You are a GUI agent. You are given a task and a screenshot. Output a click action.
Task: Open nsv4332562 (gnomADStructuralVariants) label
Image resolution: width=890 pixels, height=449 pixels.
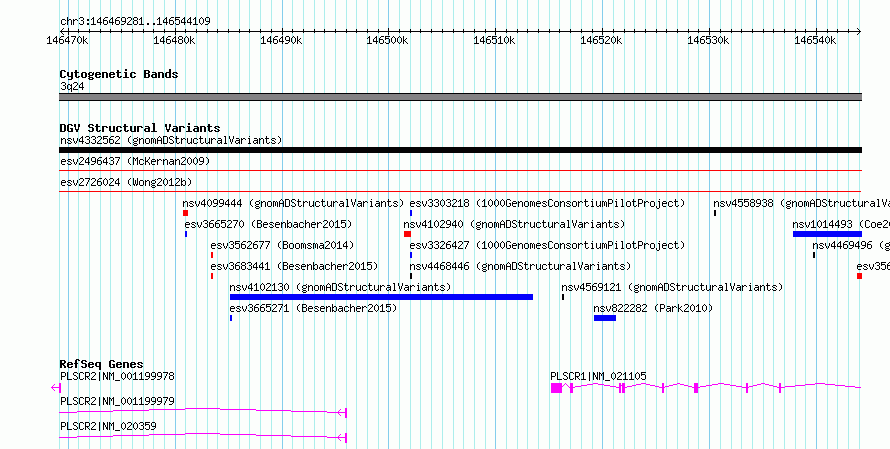171,140
